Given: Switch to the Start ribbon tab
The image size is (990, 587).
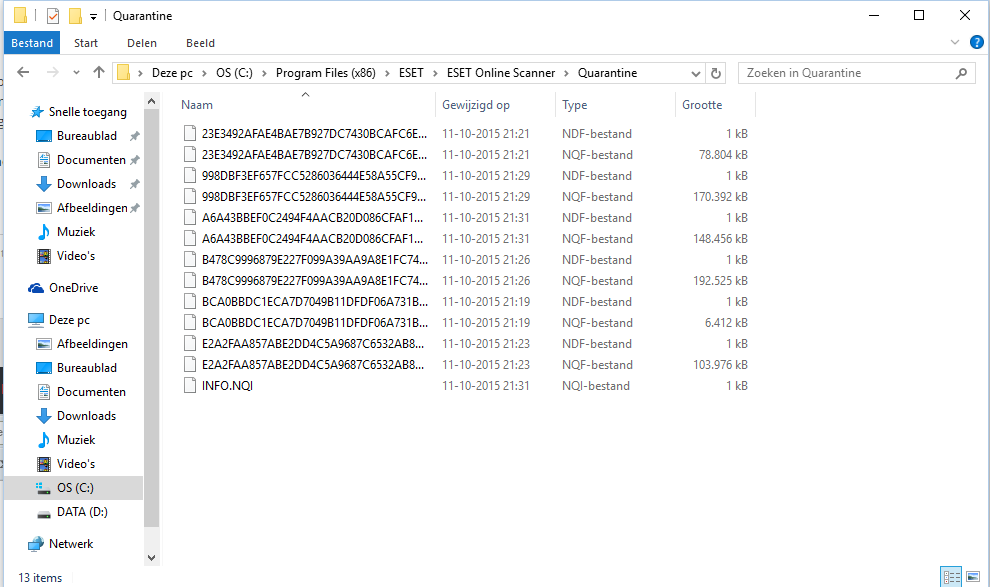Looking at the screenshot, I should (86, 43).
